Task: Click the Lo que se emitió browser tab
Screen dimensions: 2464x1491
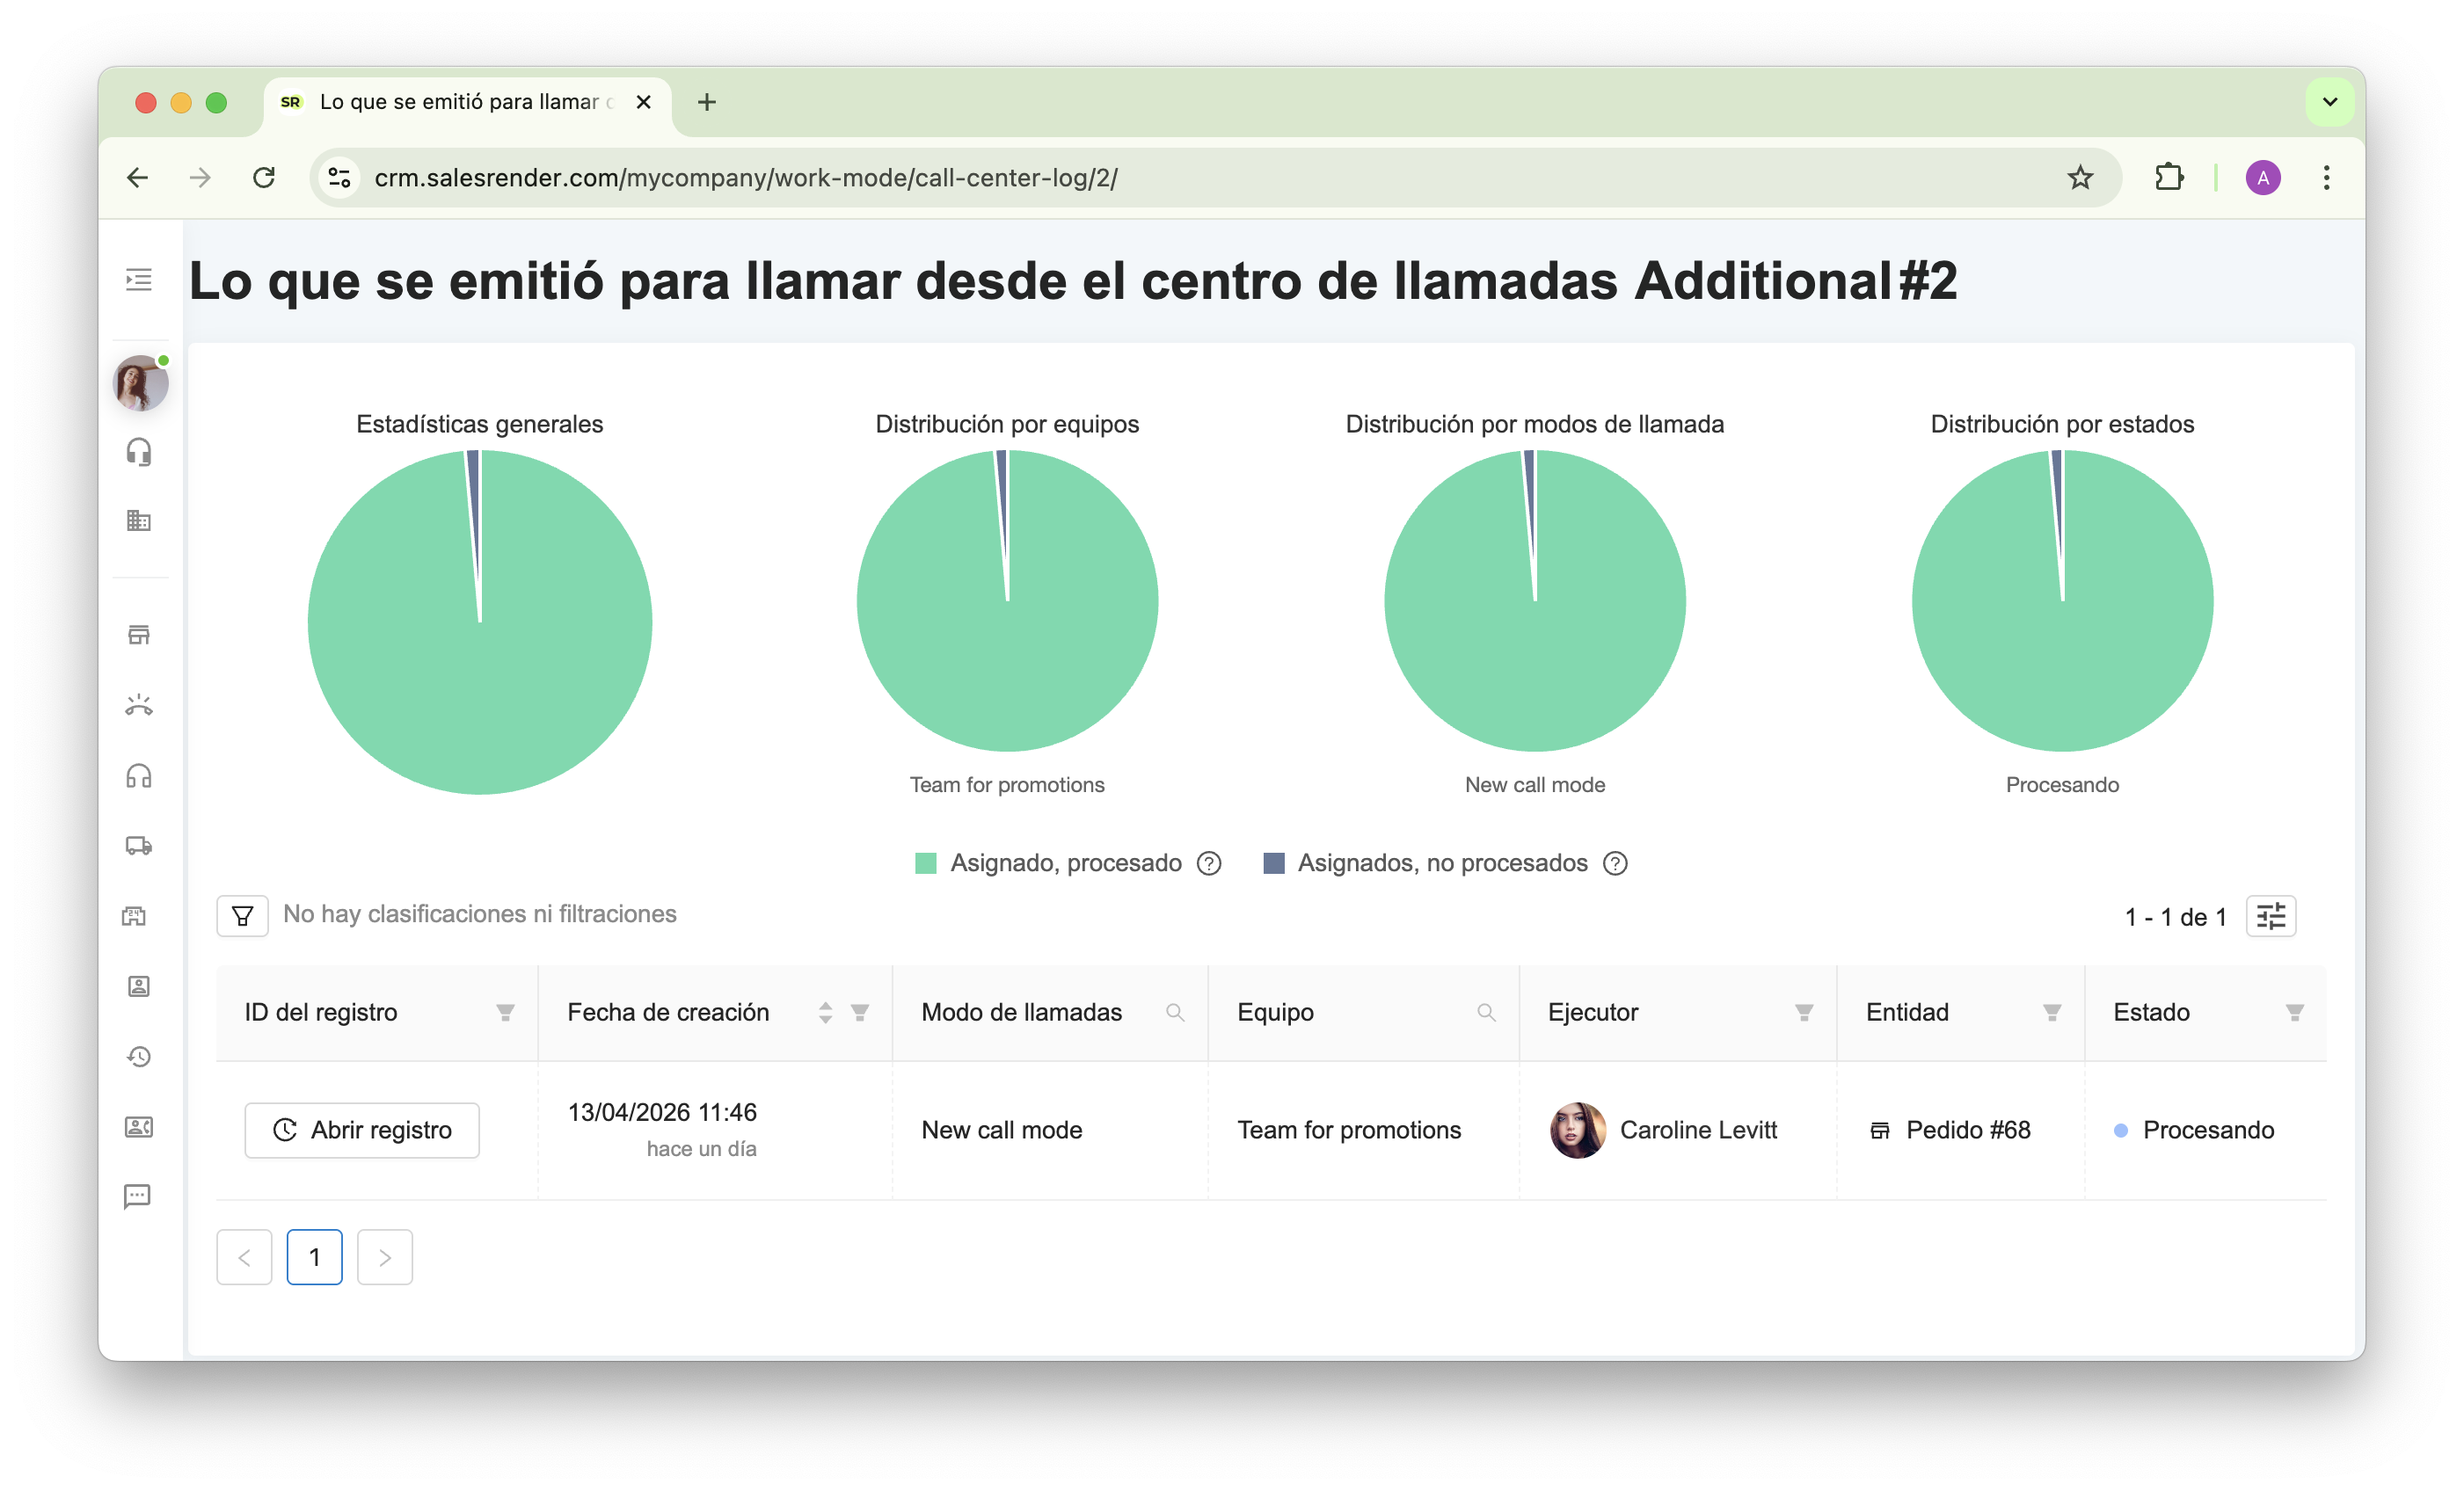Action: click(460, 102)
